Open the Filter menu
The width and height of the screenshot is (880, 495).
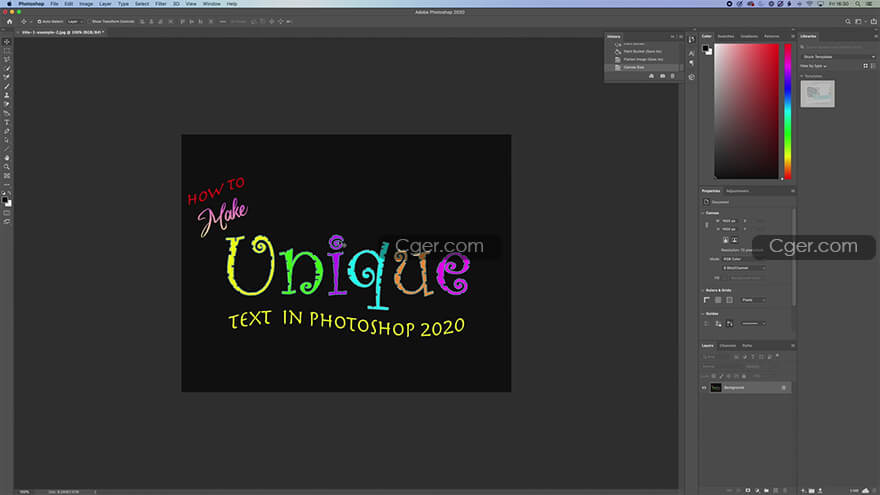pos(161,4)
